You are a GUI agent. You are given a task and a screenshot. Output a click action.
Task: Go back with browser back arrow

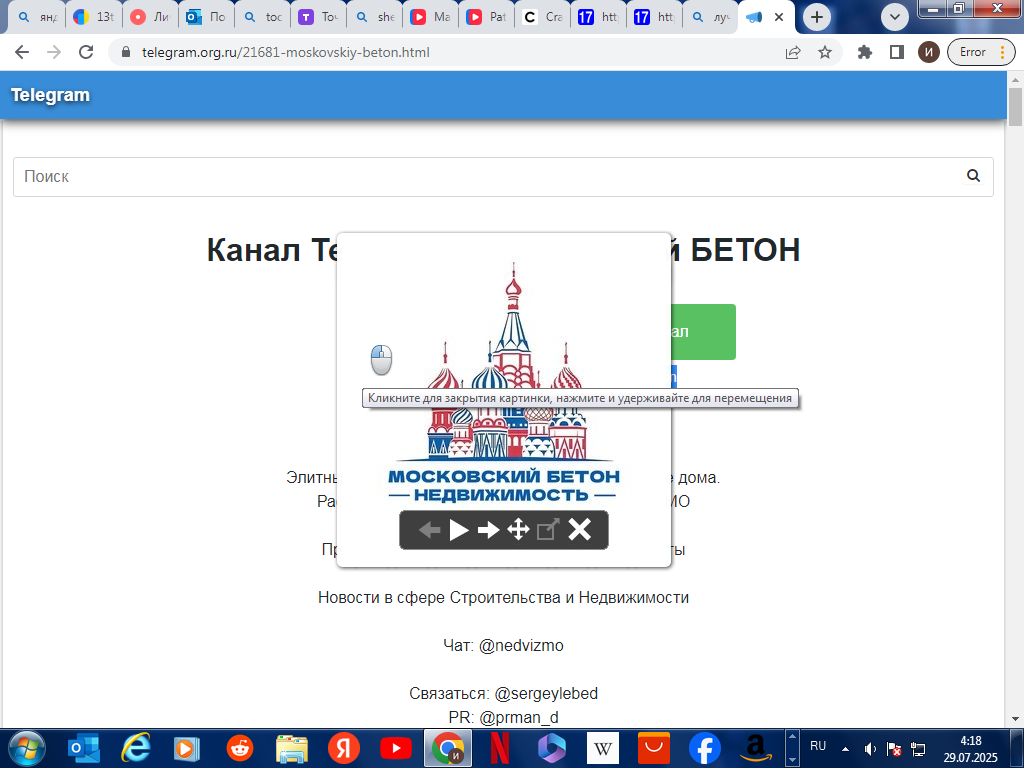[x=22, y=52]
